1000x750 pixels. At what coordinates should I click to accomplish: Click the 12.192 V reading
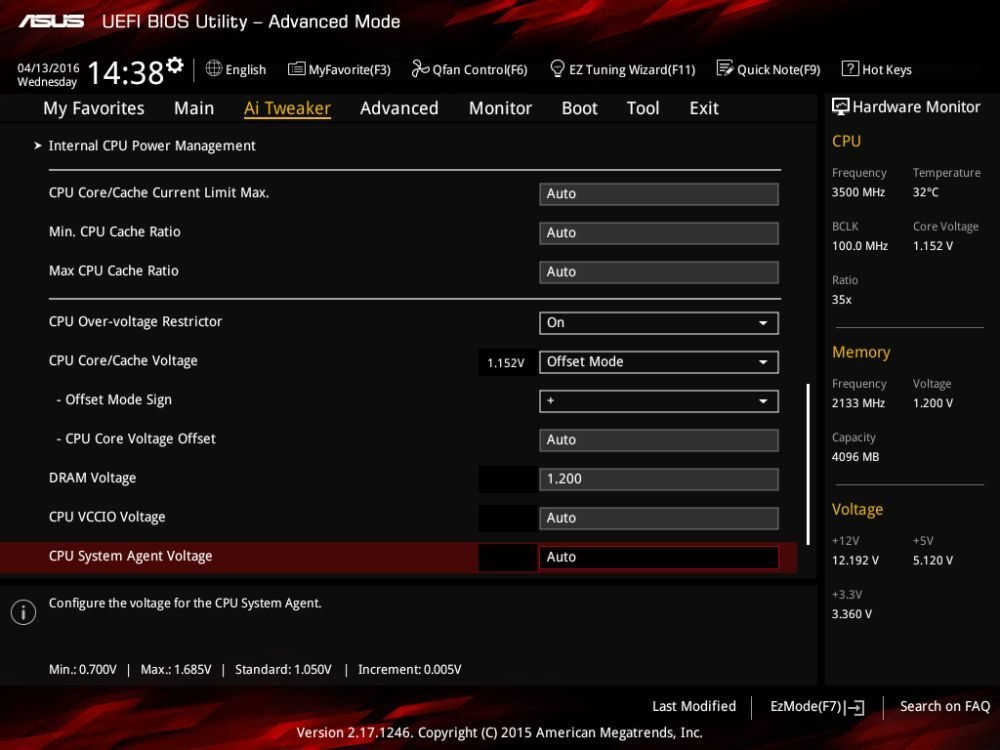point(855,560)
